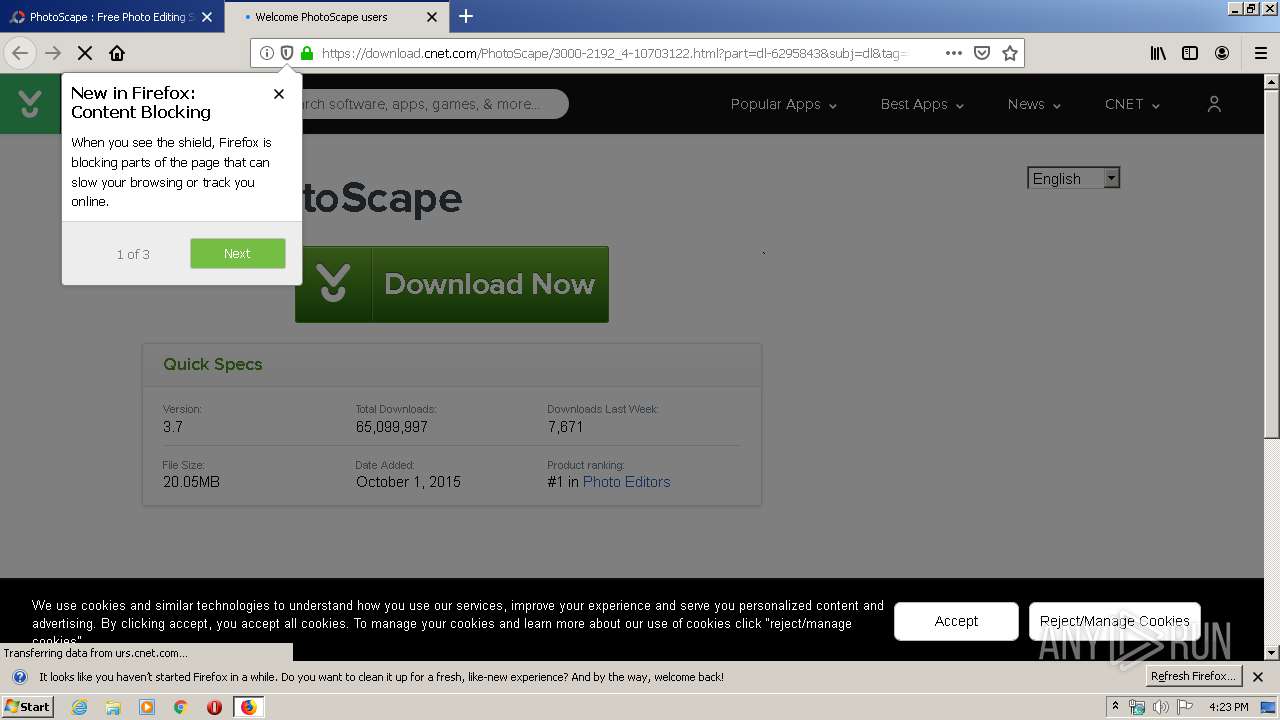
Task: Click the green padlock connection icon
Action: pyautogui.click(x=307, y=53)
